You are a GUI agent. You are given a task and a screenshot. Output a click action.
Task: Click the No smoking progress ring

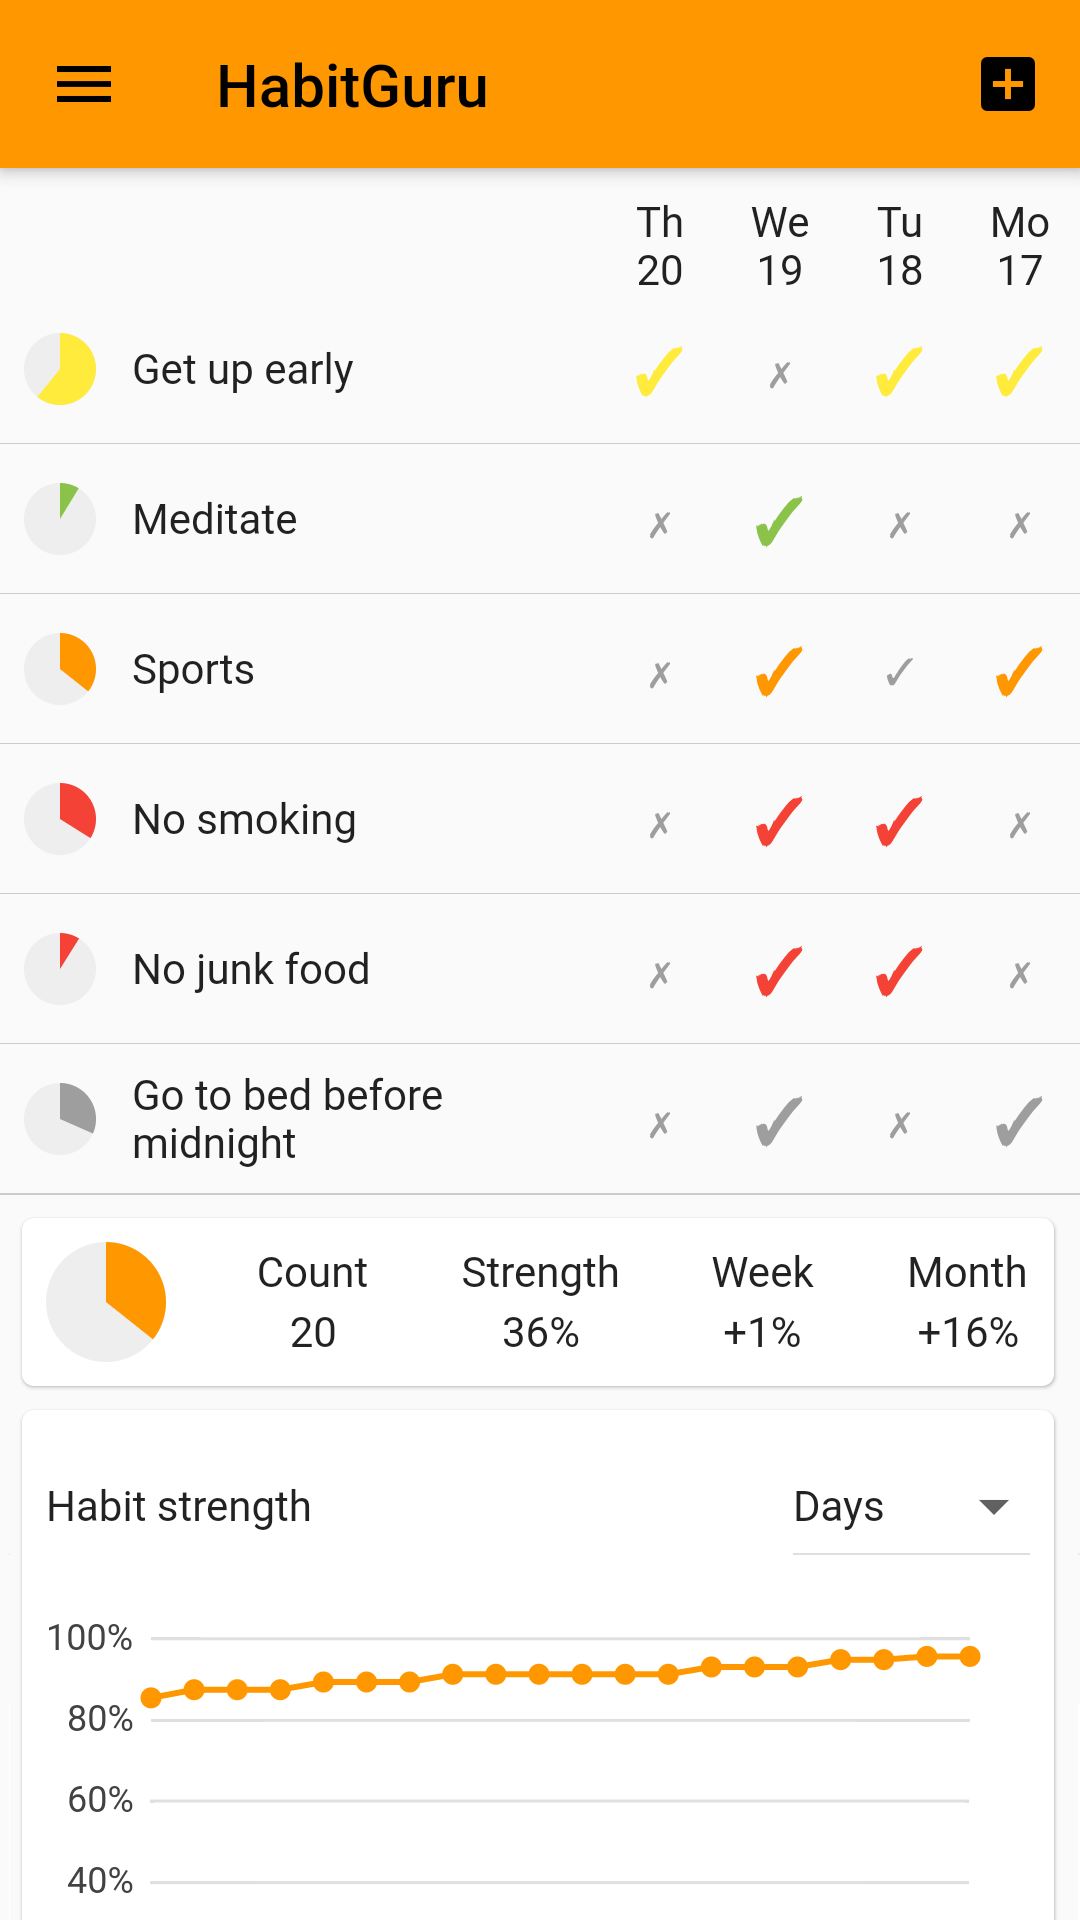click(x=60, y=819)
